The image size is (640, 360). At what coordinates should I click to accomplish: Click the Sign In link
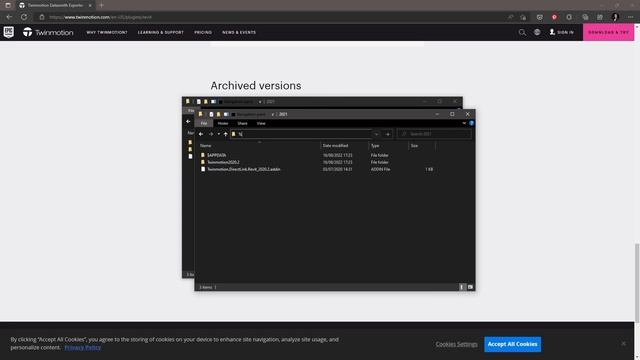coord(562,32)
